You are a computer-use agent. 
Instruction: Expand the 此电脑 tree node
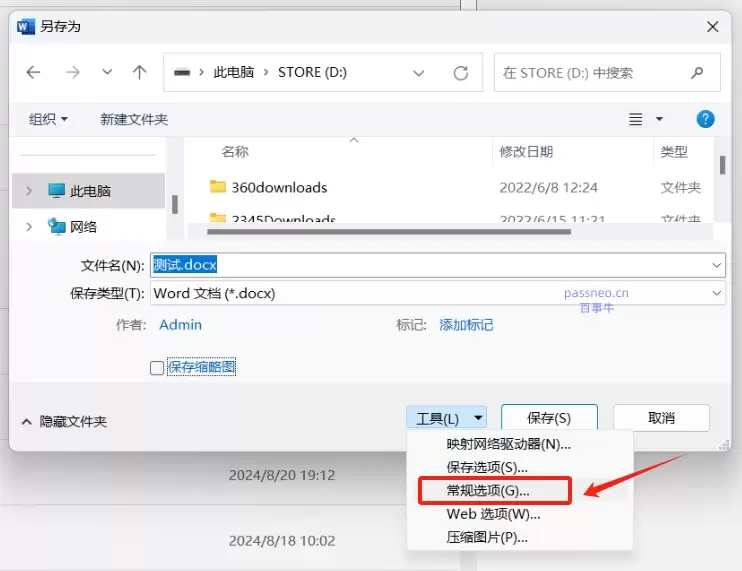(29, 191)
